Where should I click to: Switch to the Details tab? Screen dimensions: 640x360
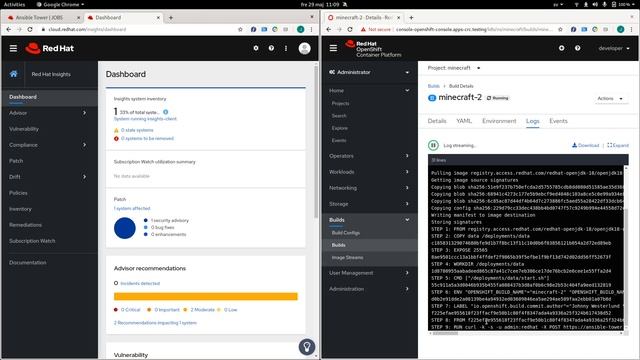(437, 121)
